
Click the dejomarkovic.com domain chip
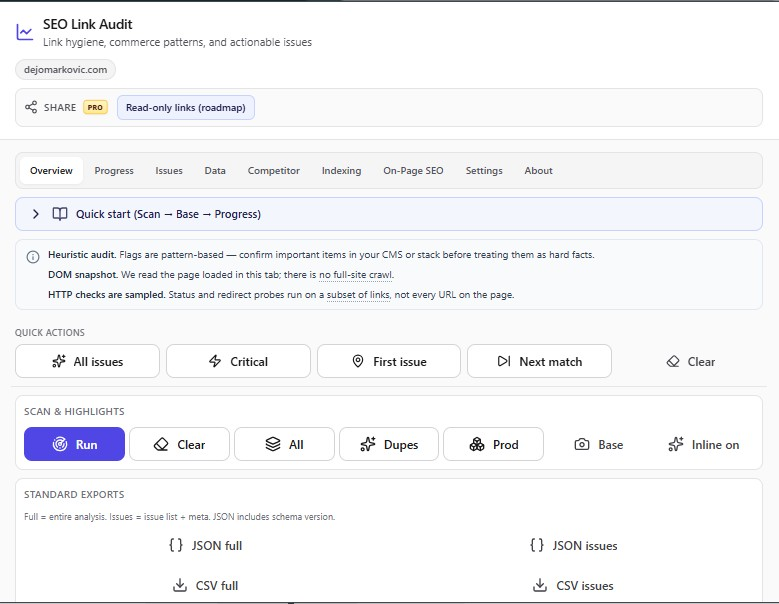(x=66, y=69)
